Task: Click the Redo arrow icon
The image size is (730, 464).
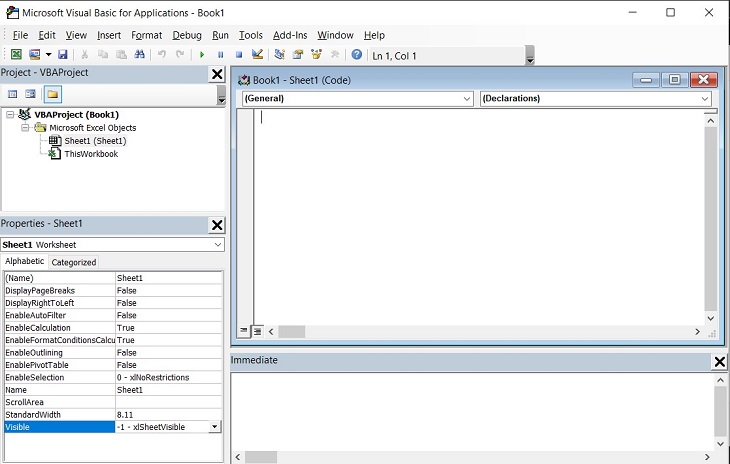Action: (180, 54)
